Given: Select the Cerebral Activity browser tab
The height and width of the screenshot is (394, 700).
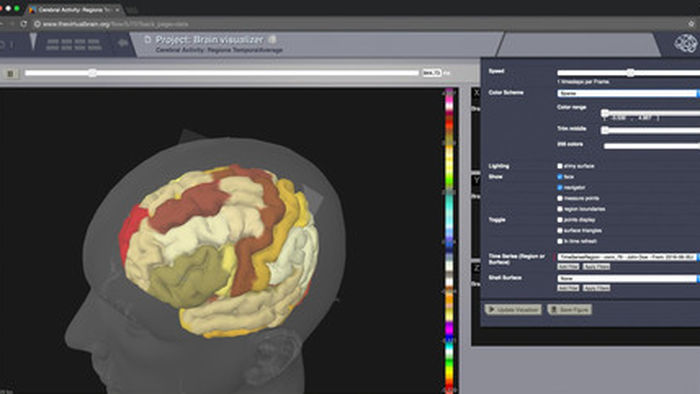Looking at the screenshot, I should click(74, 9).
